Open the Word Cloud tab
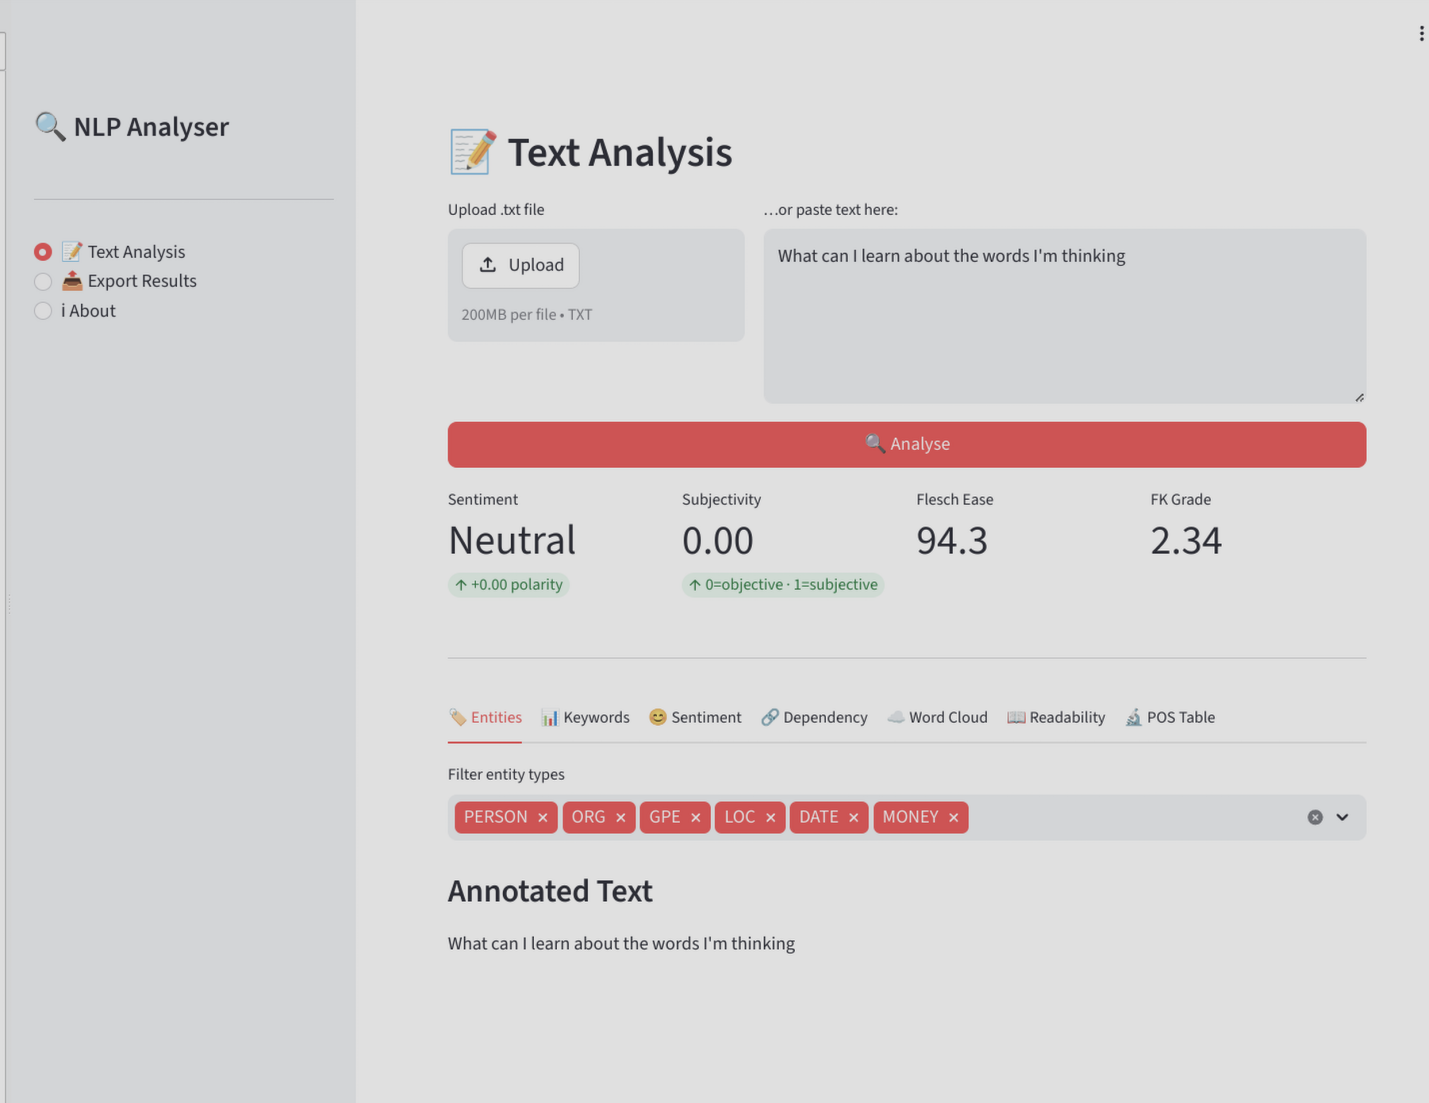 coord(937,717)
